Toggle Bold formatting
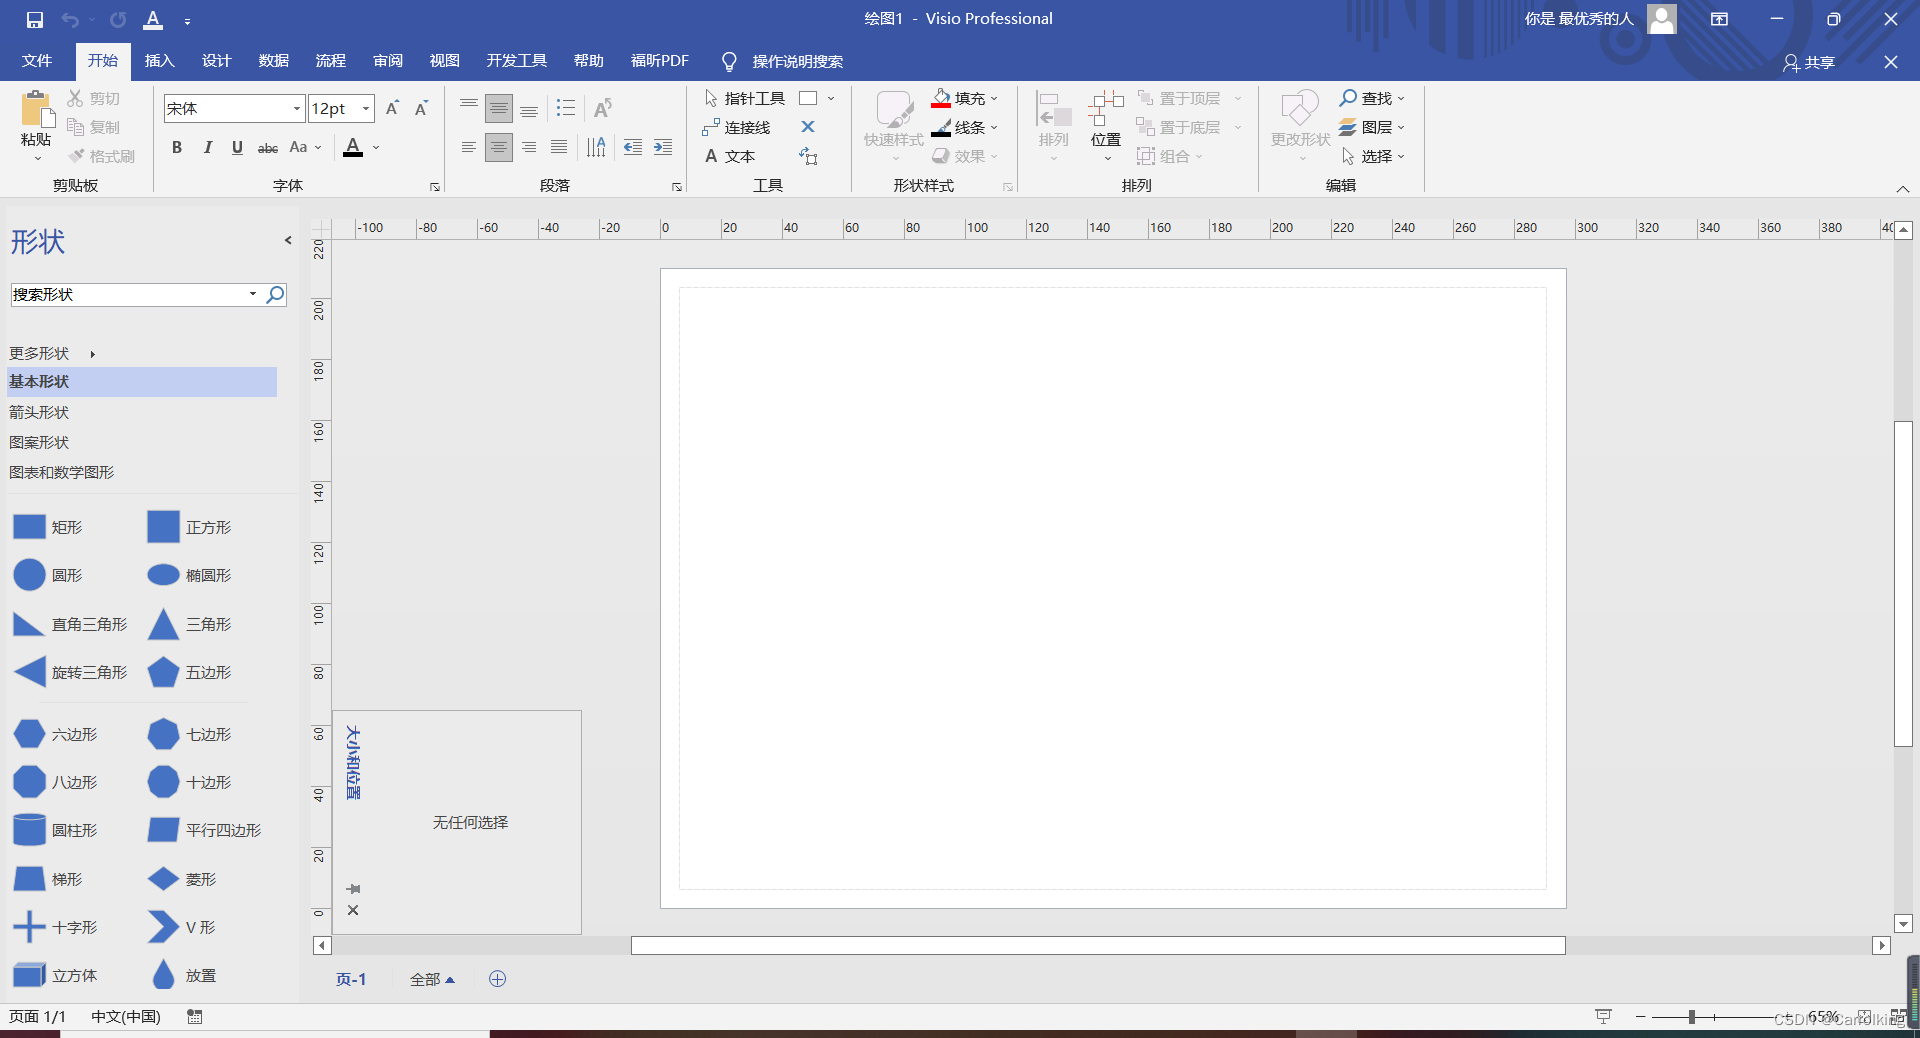The width and height of the screenshot is (1920, 1038). (177, 148)
